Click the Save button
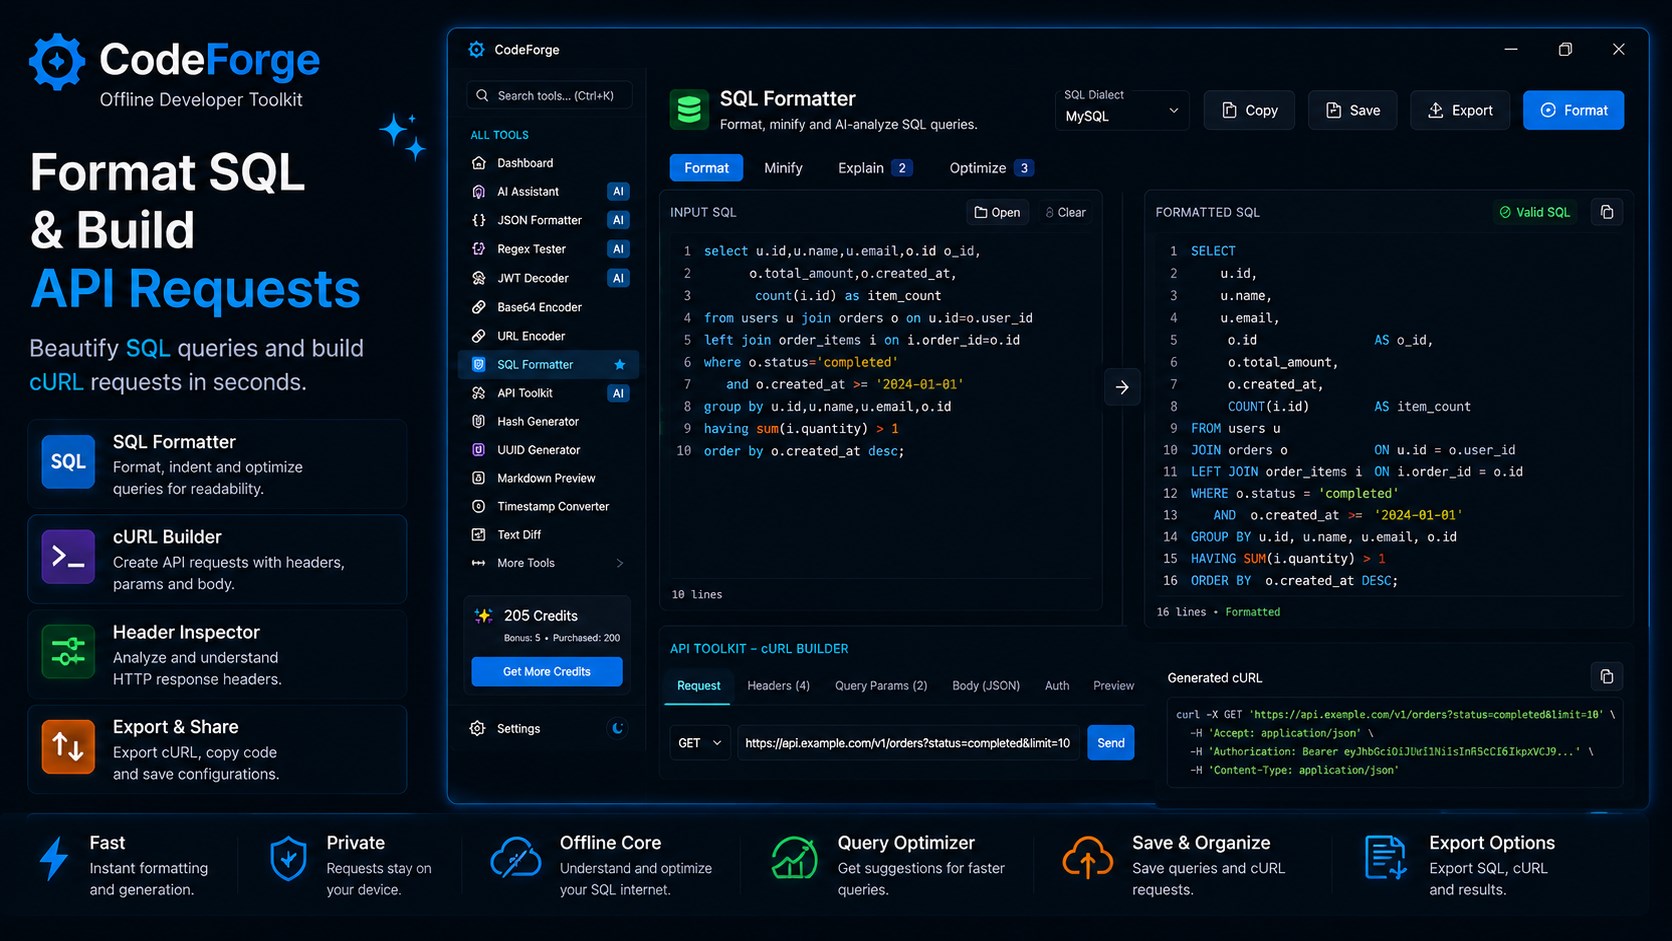The image size is (1672, 941). click(x=1352, y=110)
